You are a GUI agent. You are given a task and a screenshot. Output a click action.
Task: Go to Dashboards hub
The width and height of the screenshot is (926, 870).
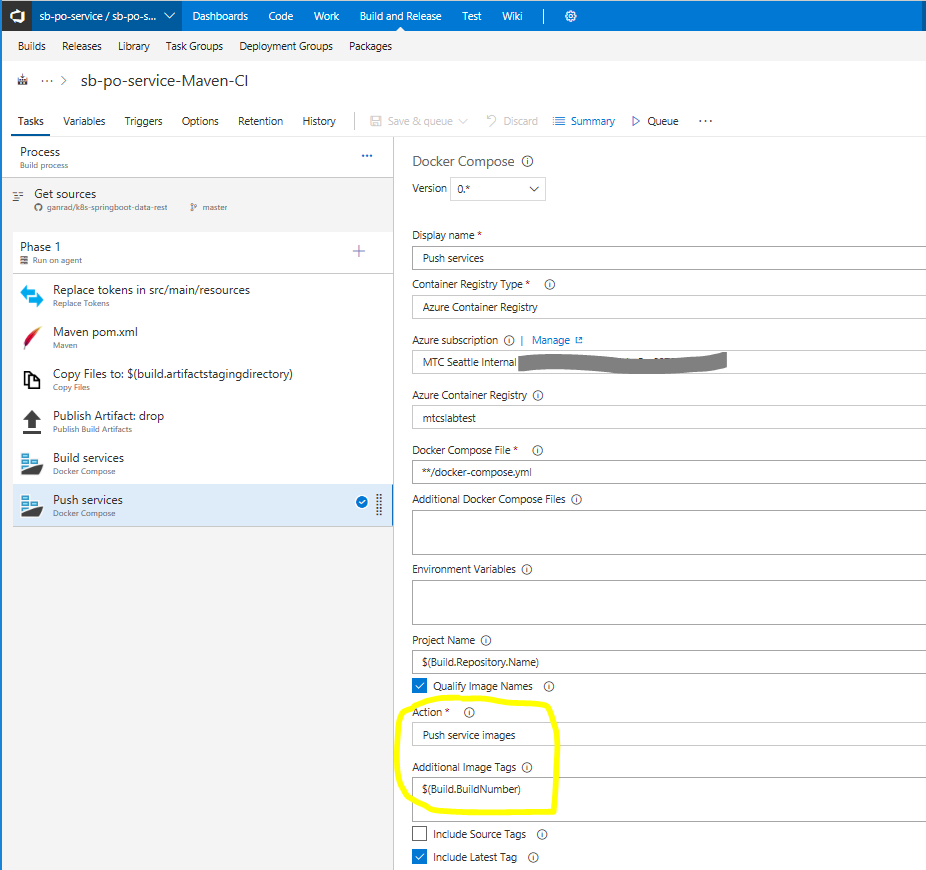(x=220, y=16)
